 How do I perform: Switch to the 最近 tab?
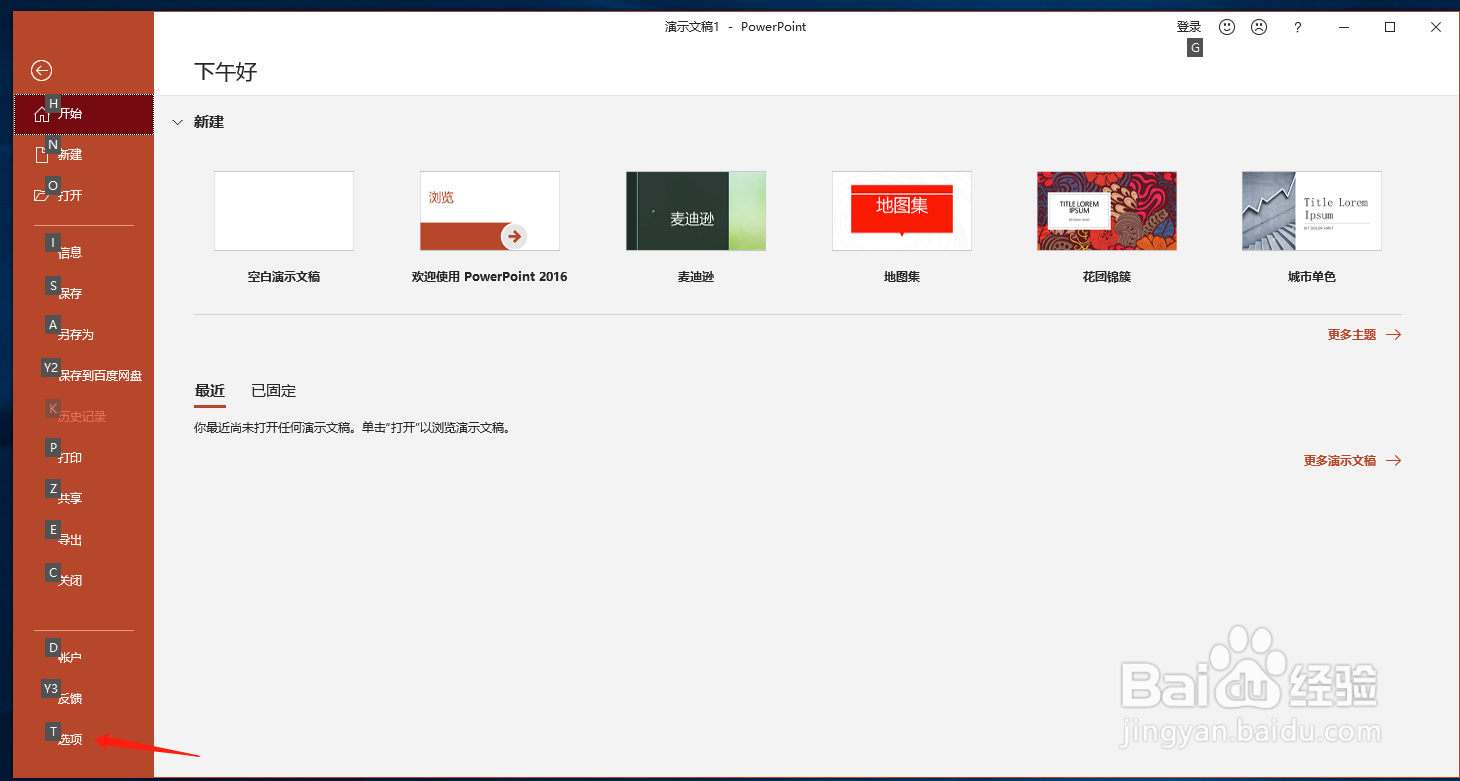point(209,391)
